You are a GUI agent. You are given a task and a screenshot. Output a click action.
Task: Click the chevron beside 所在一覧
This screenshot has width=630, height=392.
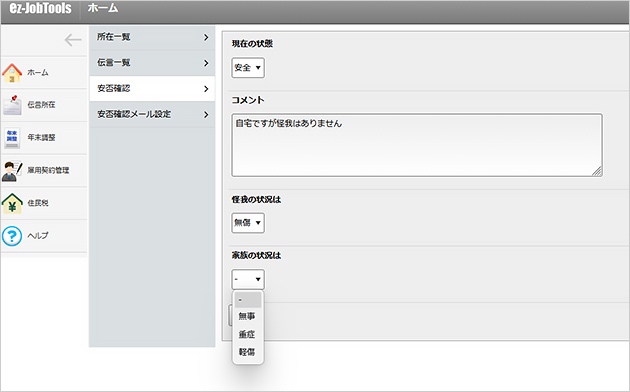pyautogui.click(x=206, y=37)
